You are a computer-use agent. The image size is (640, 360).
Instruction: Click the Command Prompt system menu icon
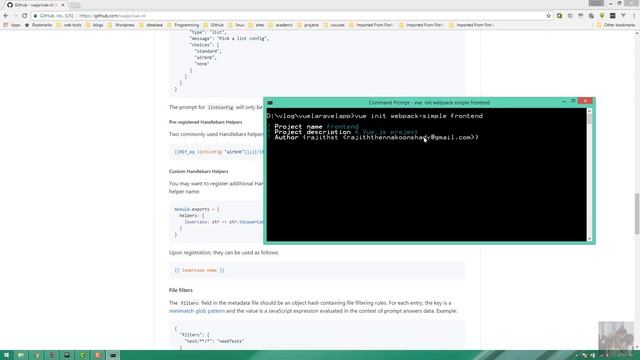point(270,102)
